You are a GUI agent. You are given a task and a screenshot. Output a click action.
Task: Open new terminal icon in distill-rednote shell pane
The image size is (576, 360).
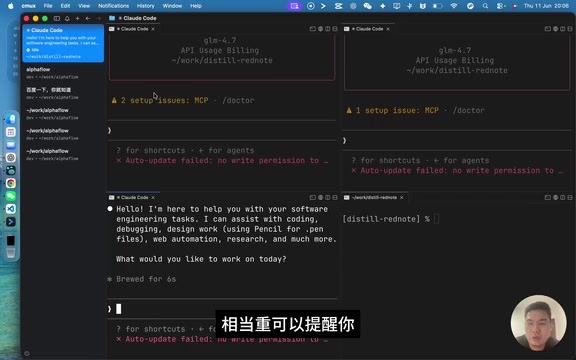pos(548,197)
